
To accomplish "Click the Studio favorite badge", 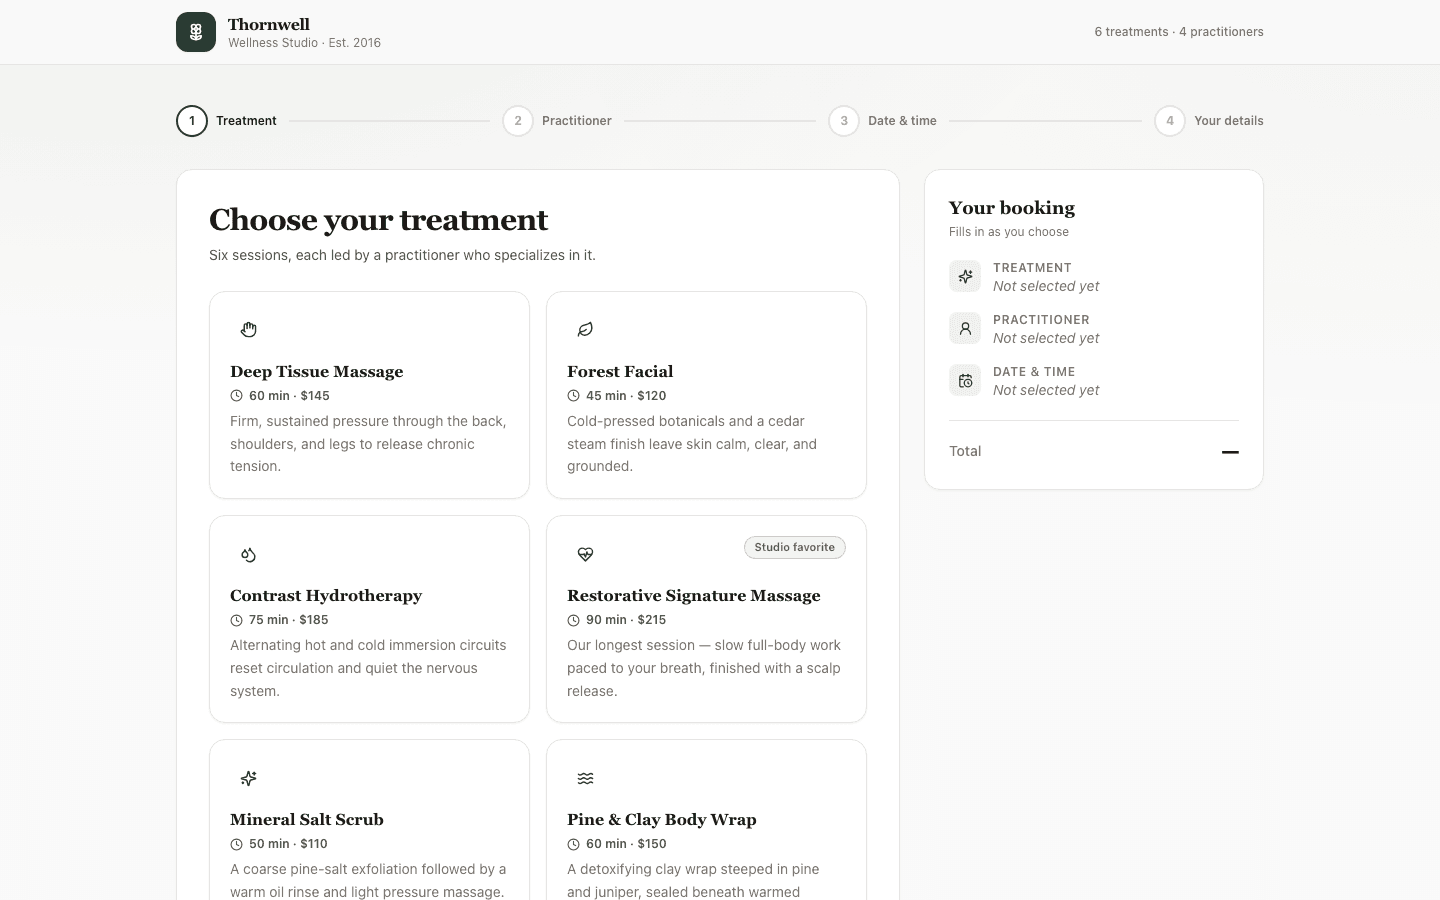I will point(795,547).
